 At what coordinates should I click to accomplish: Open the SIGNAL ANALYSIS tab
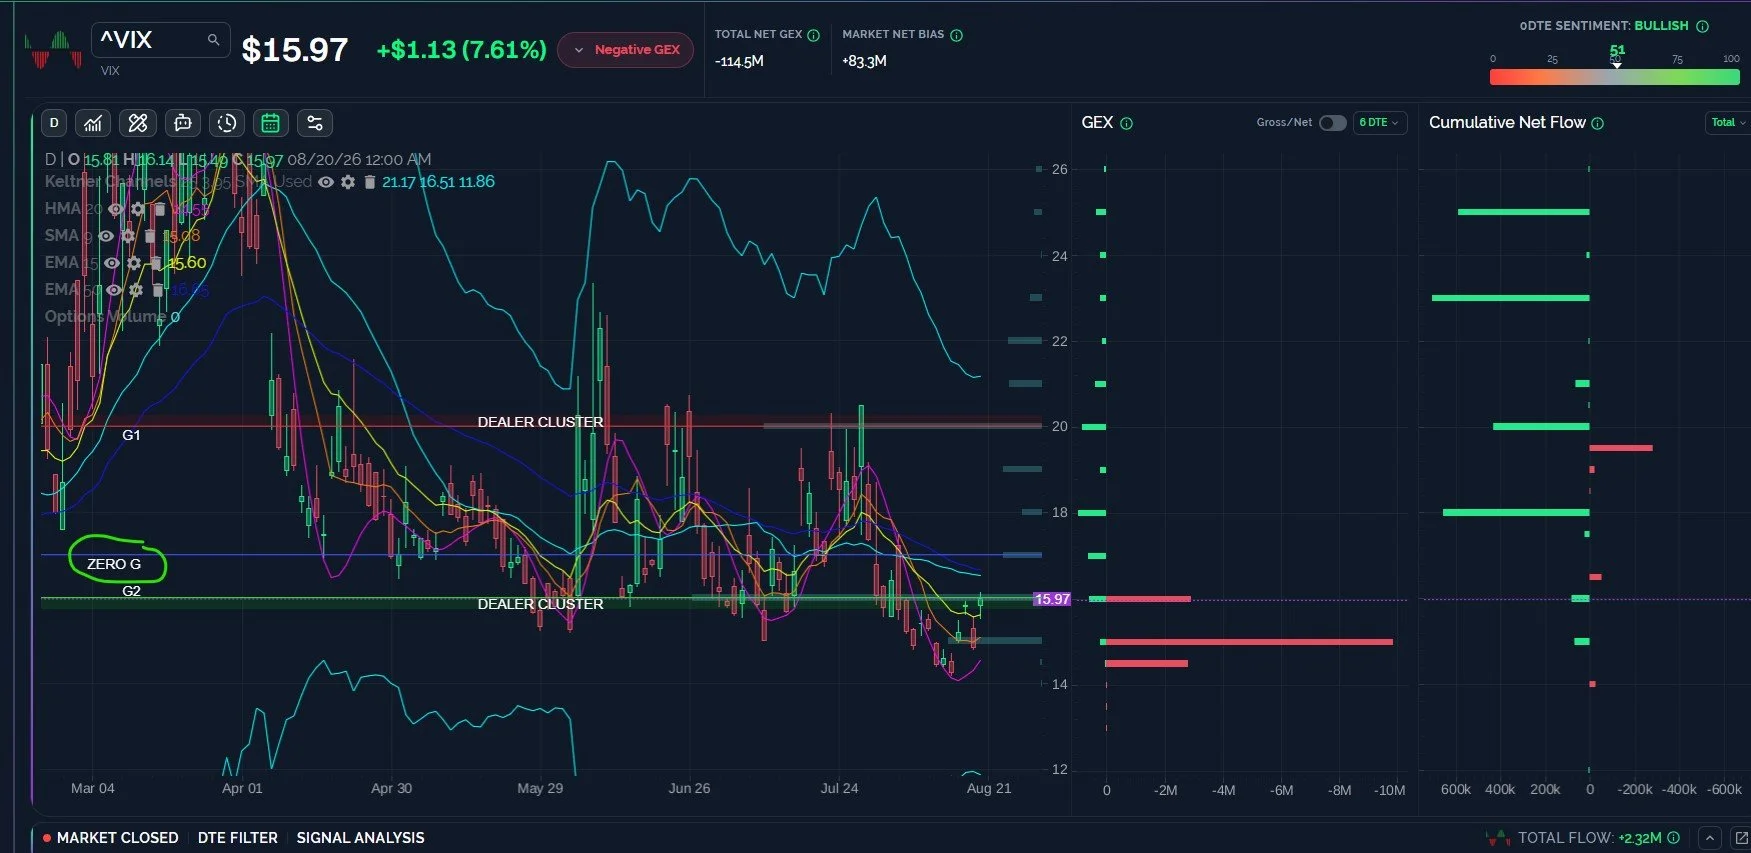point(360,838)
